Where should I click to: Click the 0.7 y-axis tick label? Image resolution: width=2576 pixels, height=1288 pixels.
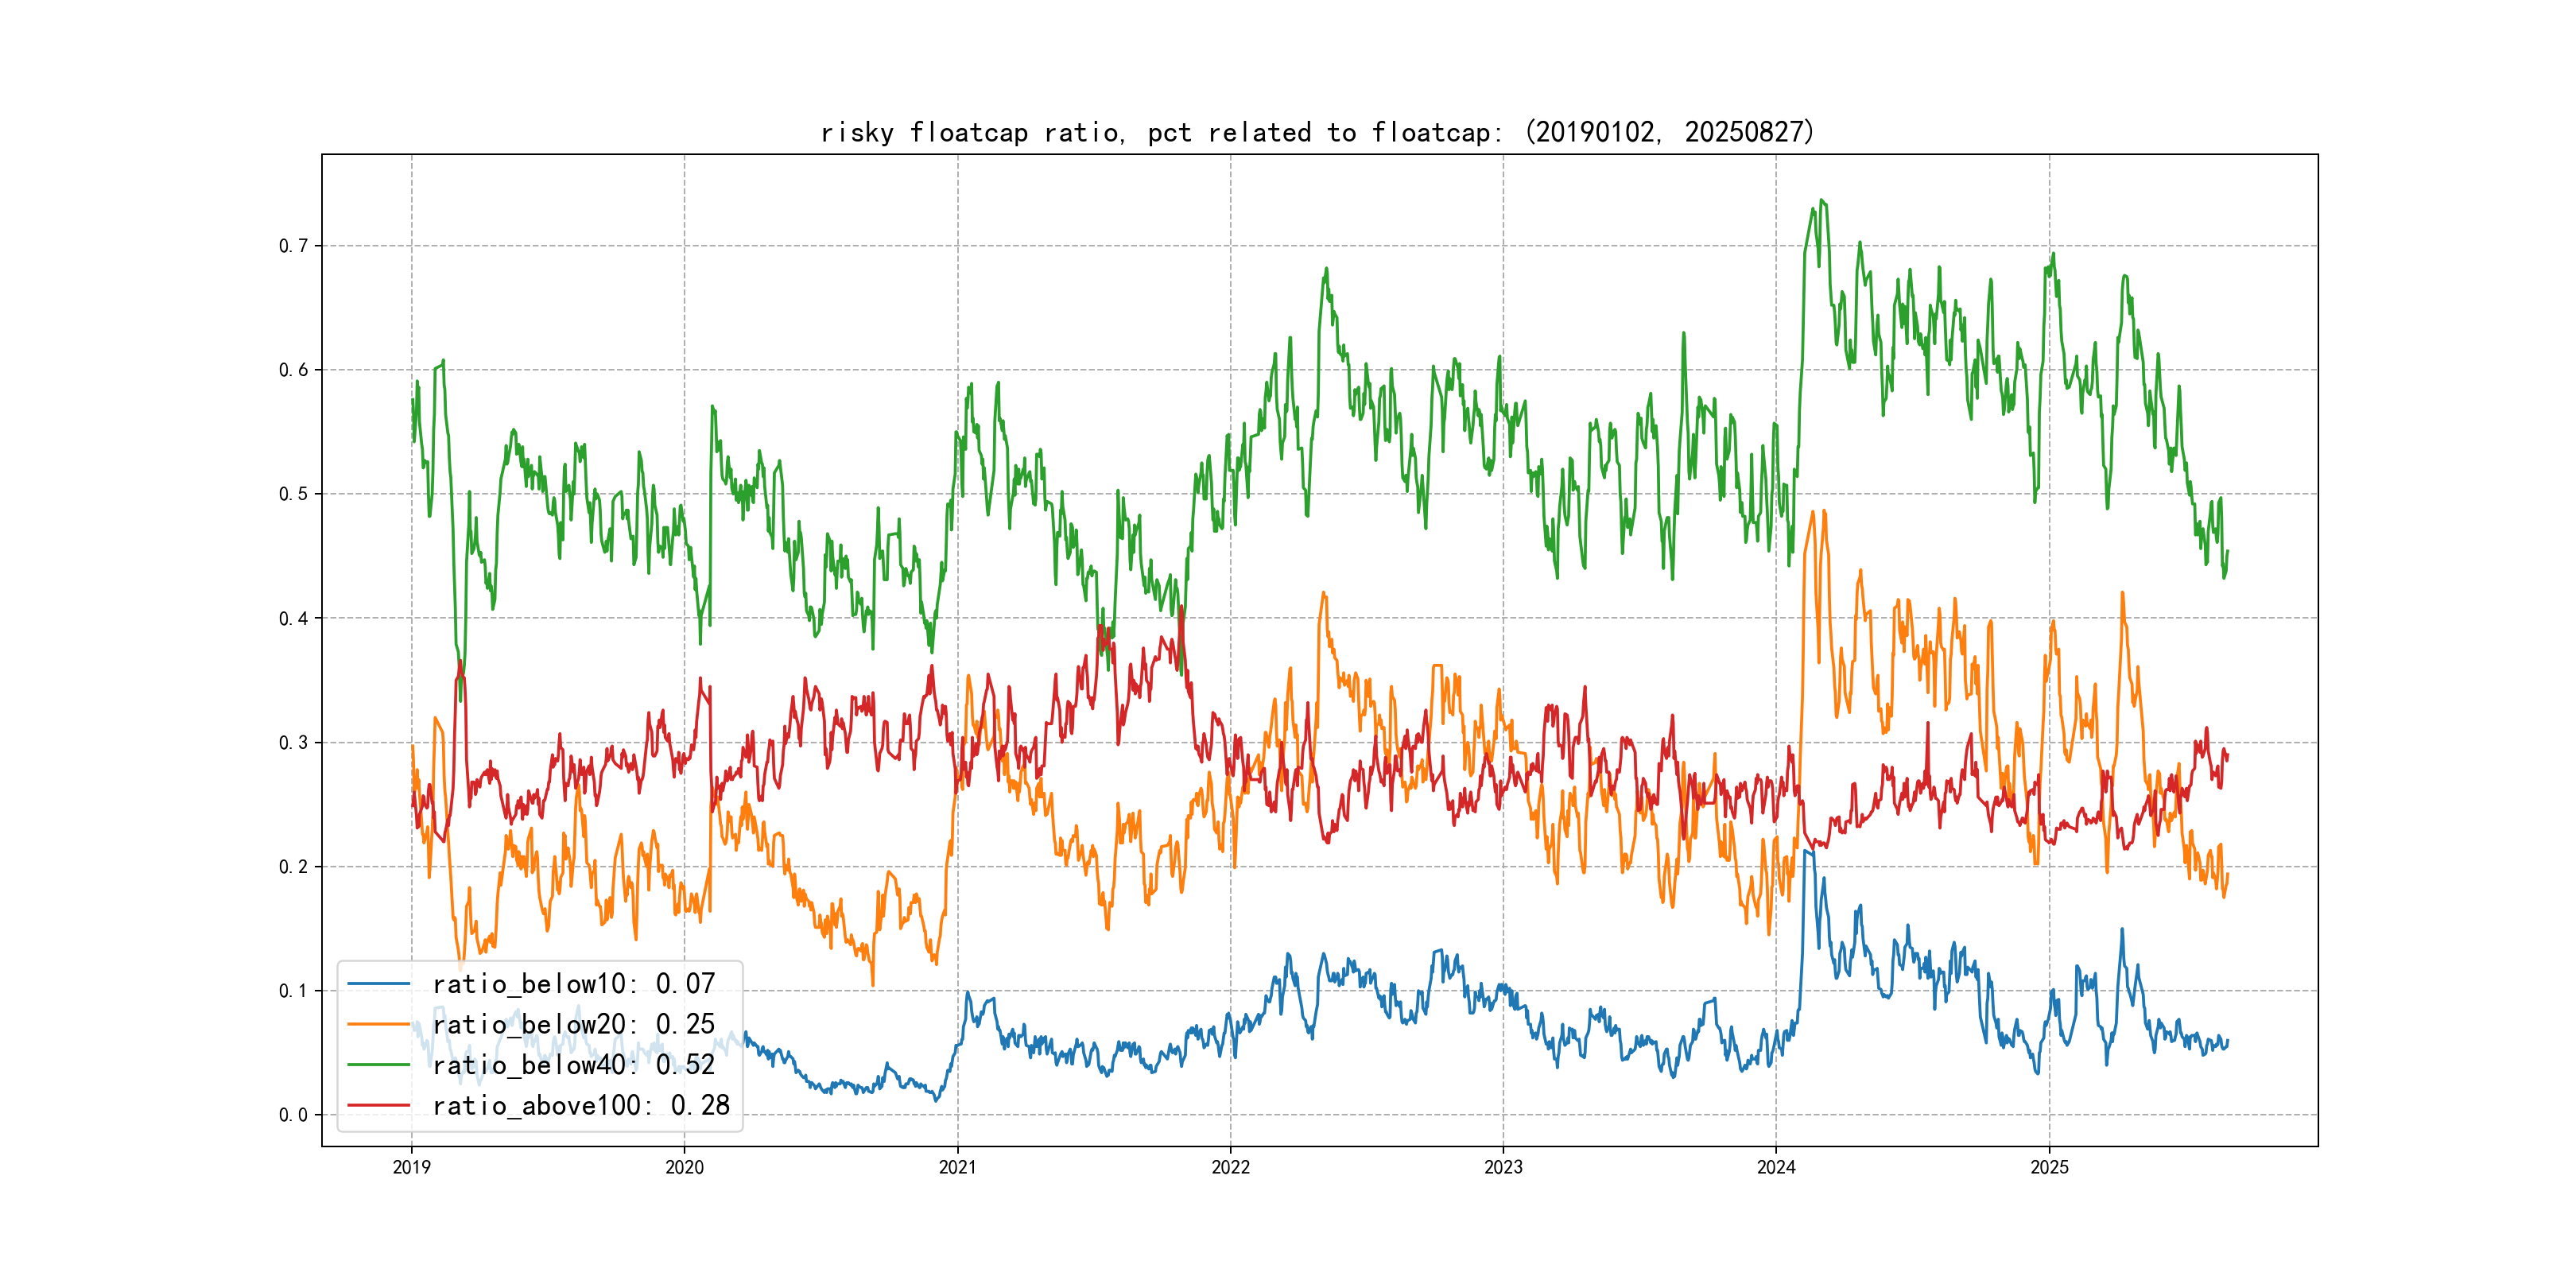click(x=293, y=246)
